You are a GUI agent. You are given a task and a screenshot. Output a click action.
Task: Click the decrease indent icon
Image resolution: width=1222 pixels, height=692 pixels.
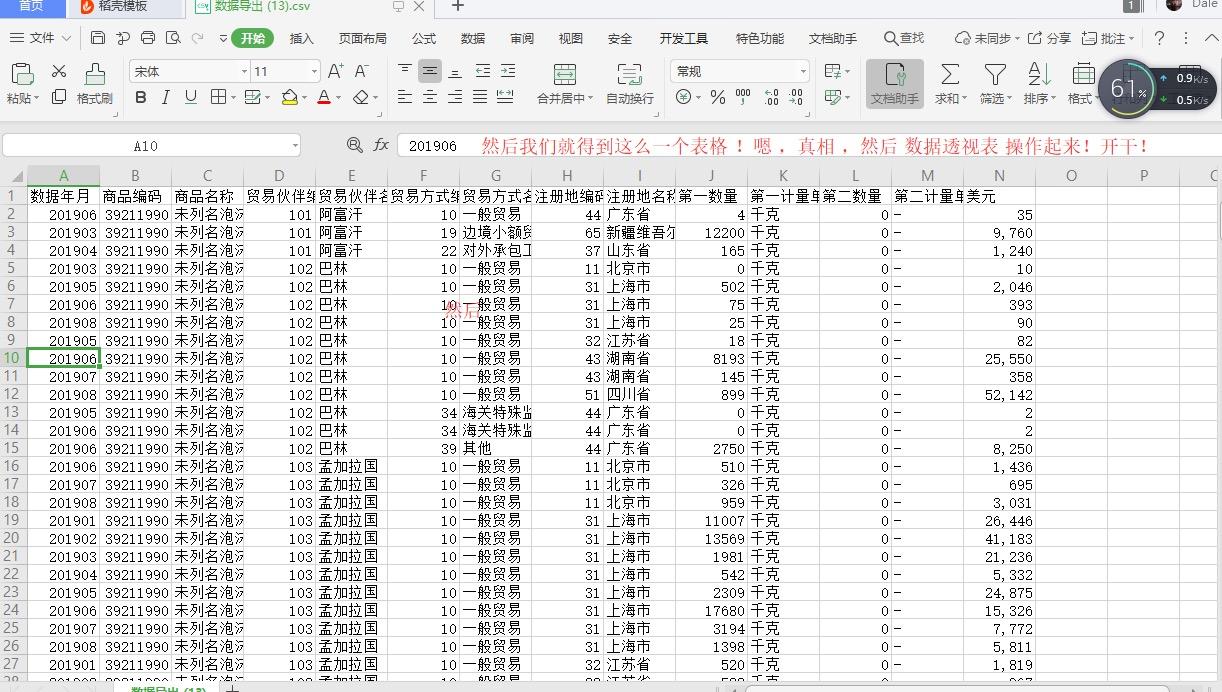click(x=483, y=71)
